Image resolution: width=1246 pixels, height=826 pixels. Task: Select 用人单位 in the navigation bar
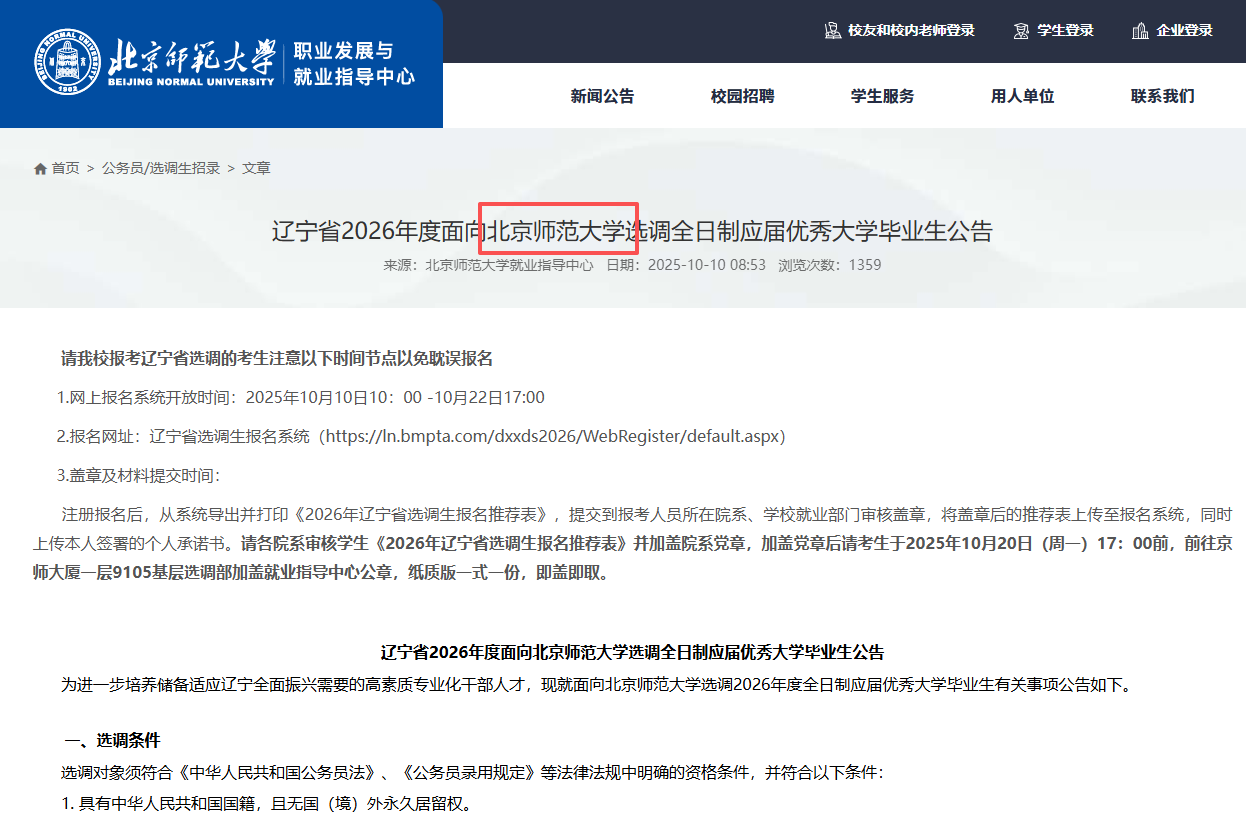point(1022,96)
